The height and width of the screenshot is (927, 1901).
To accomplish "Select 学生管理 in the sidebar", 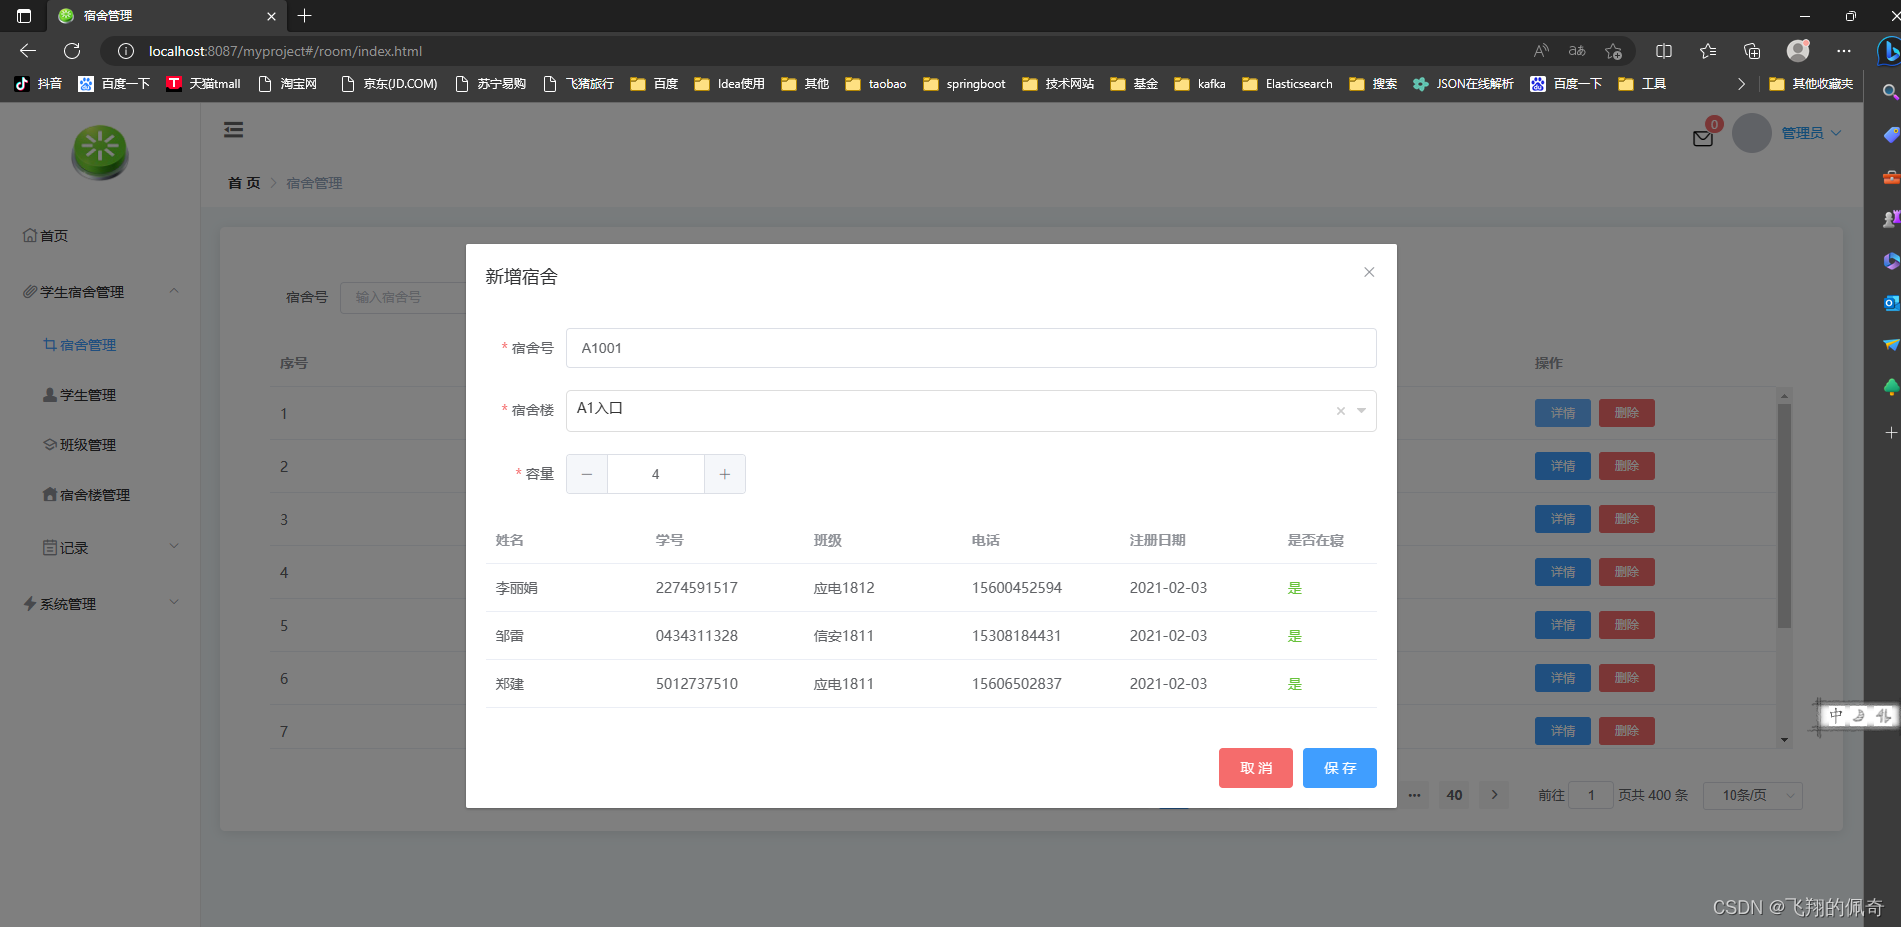I will [x=88, y=395].
